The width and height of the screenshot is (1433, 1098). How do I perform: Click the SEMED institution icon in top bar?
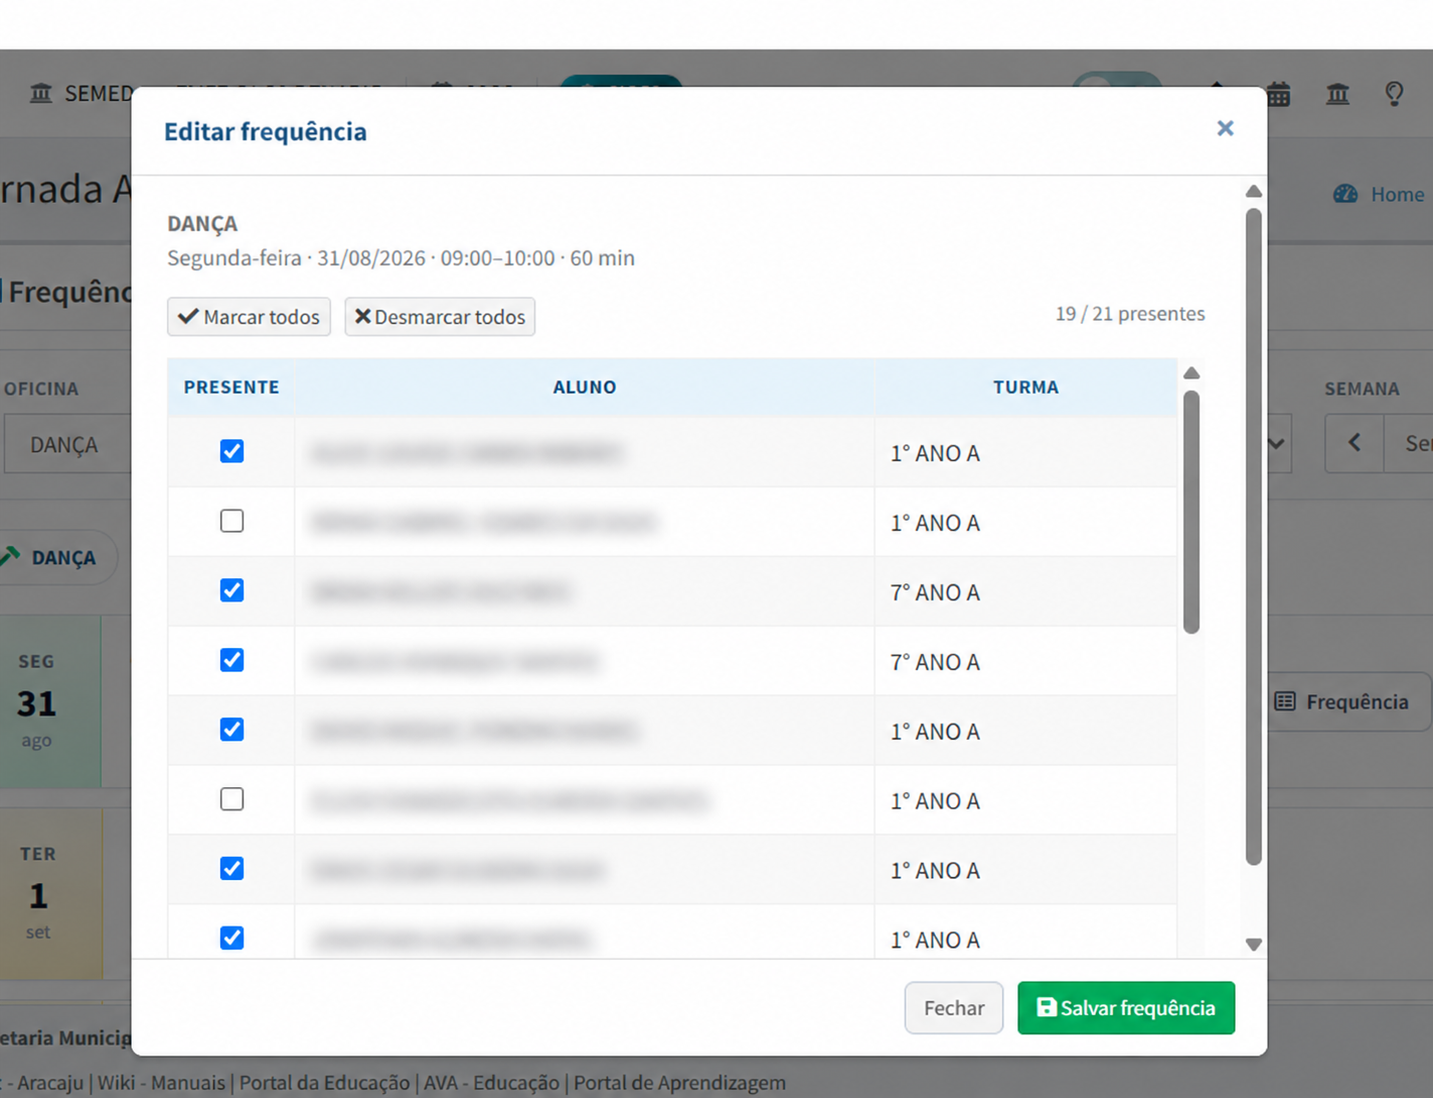41,93
